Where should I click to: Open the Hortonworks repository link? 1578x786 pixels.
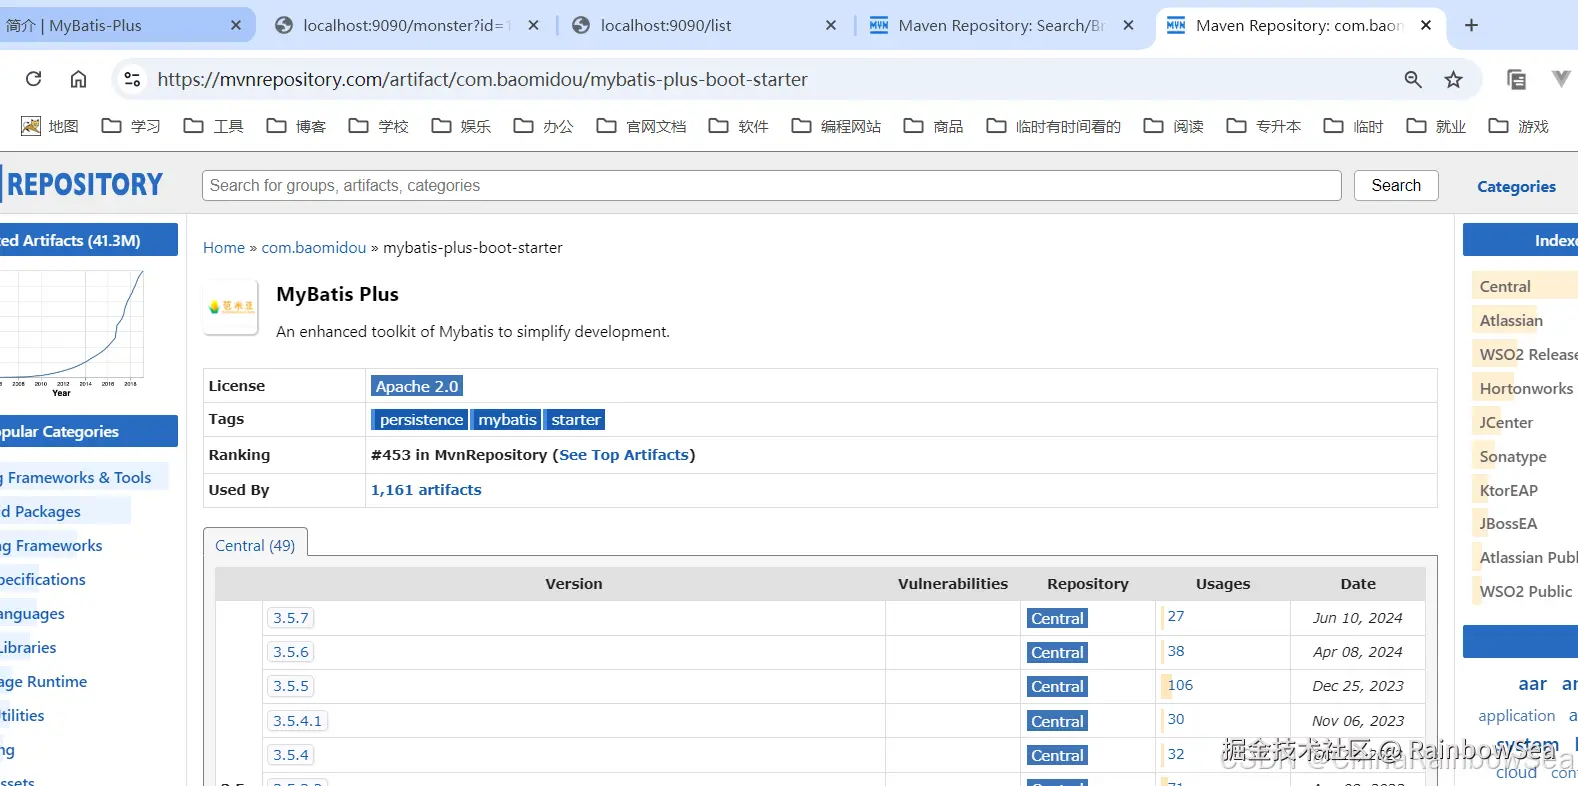[x=1526, y=389]
